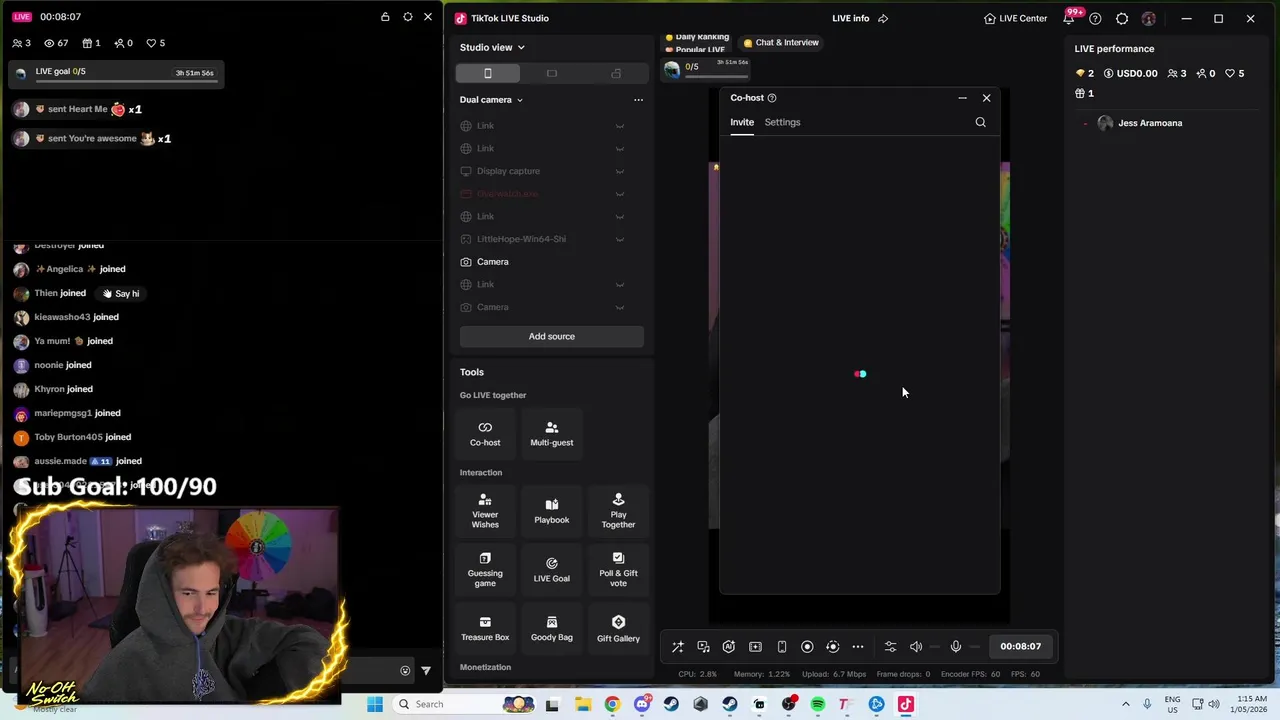Click the replay clip icon
This screenshot has width=1280, height=720.
coord(832,647)
